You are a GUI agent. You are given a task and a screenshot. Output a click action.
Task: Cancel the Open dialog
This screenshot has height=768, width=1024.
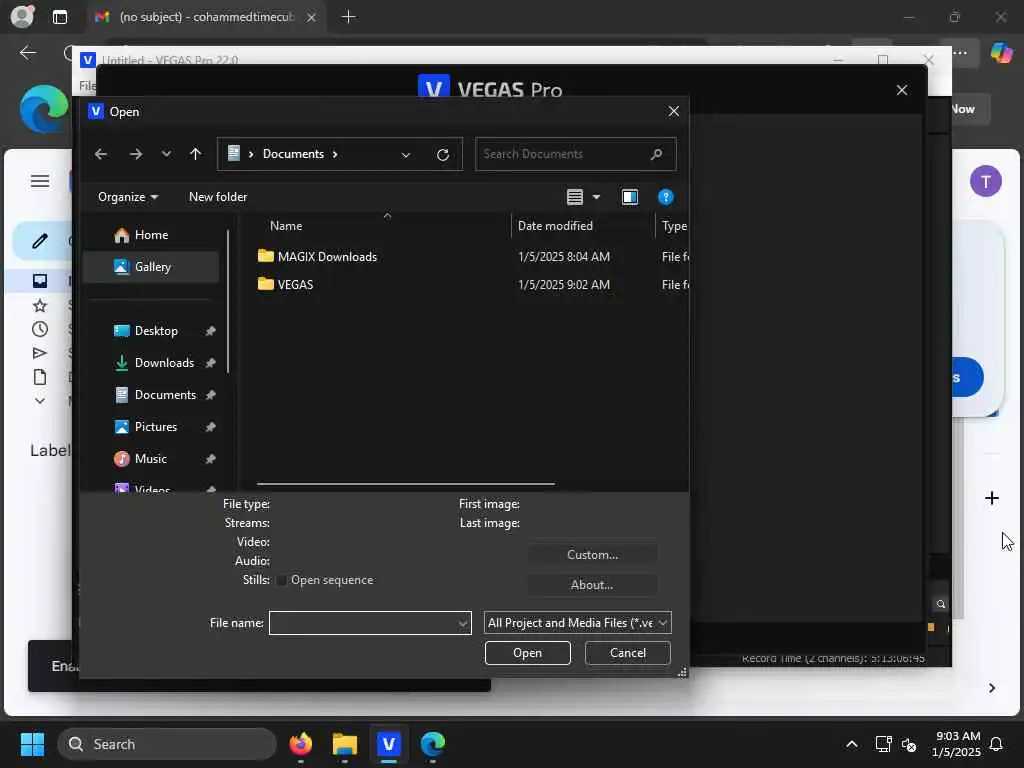pyautogui.click(x=628, y=653)
